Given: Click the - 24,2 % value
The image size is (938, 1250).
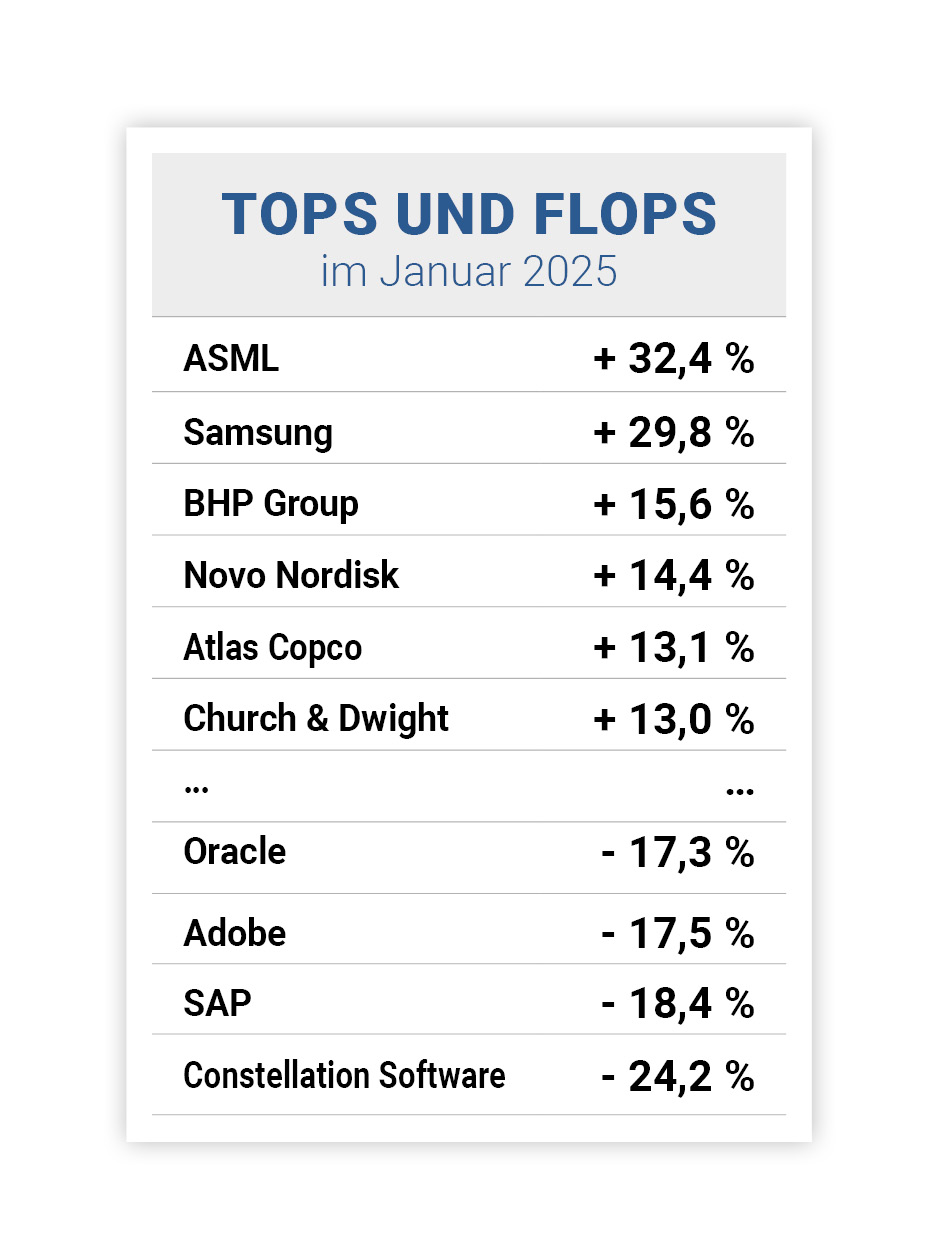Looking at the screenshot, I should pos(677,1076).
